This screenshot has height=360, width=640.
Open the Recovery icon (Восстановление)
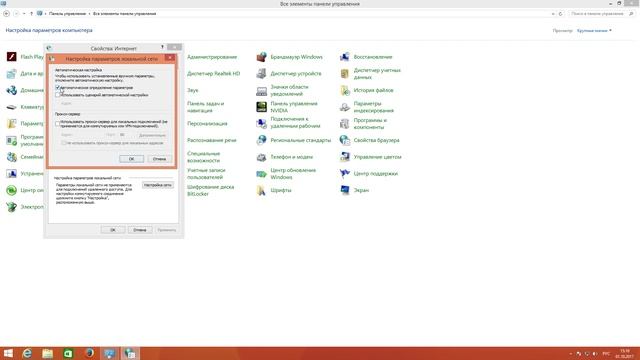point(344,57)
